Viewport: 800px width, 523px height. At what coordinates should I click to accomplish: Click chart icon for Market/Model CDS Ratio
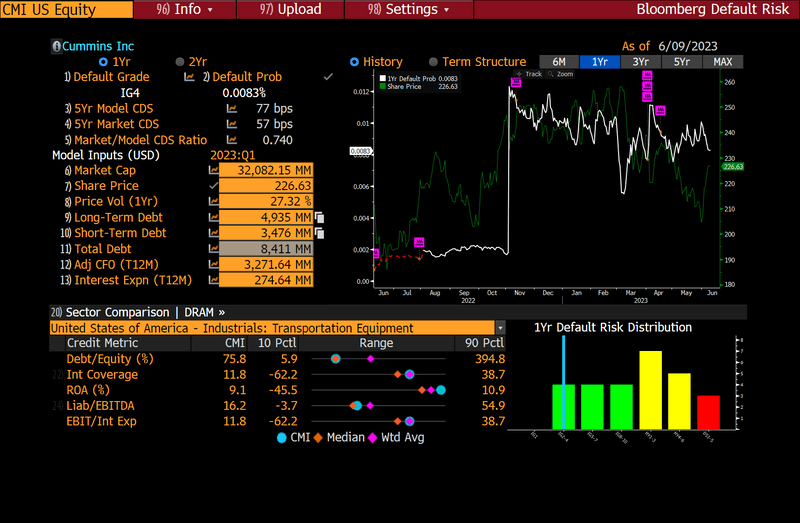(232, 140)
